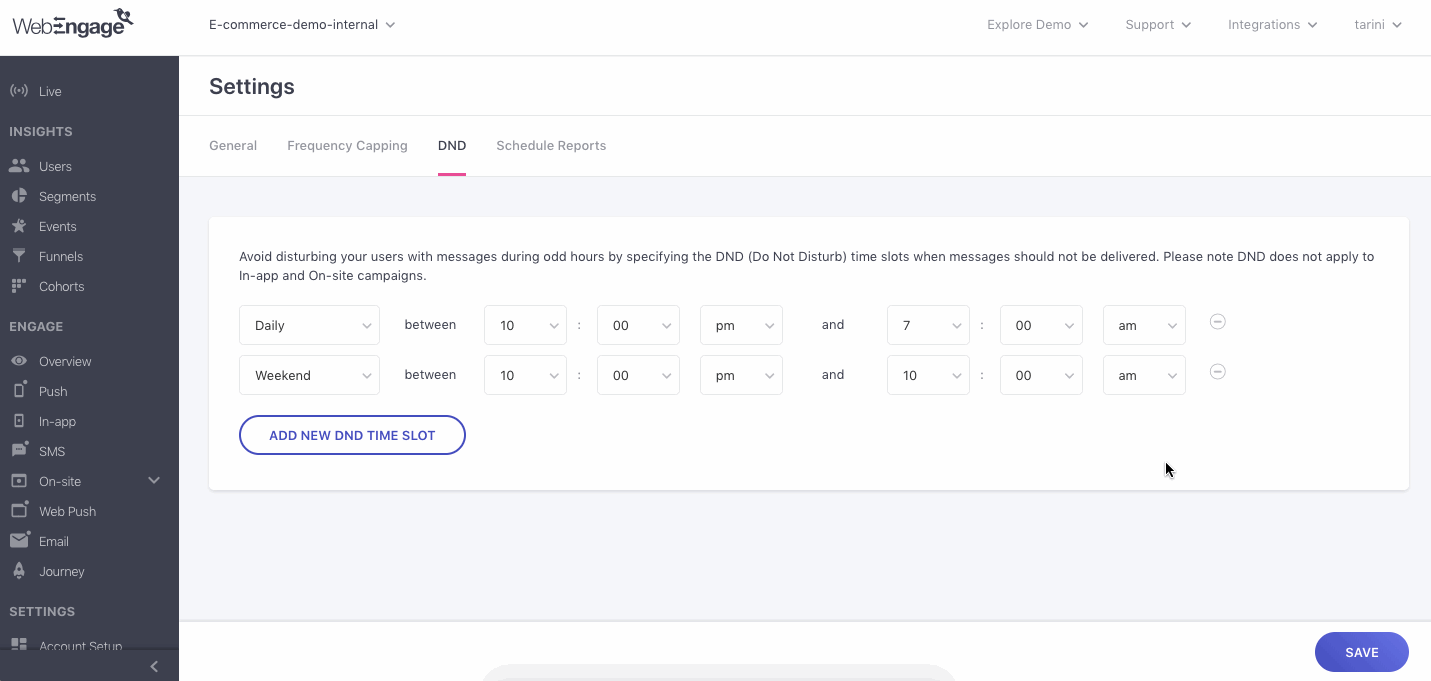Change Daily slot end hour 7
This screenshot has height=681, width=1431.
928,325
